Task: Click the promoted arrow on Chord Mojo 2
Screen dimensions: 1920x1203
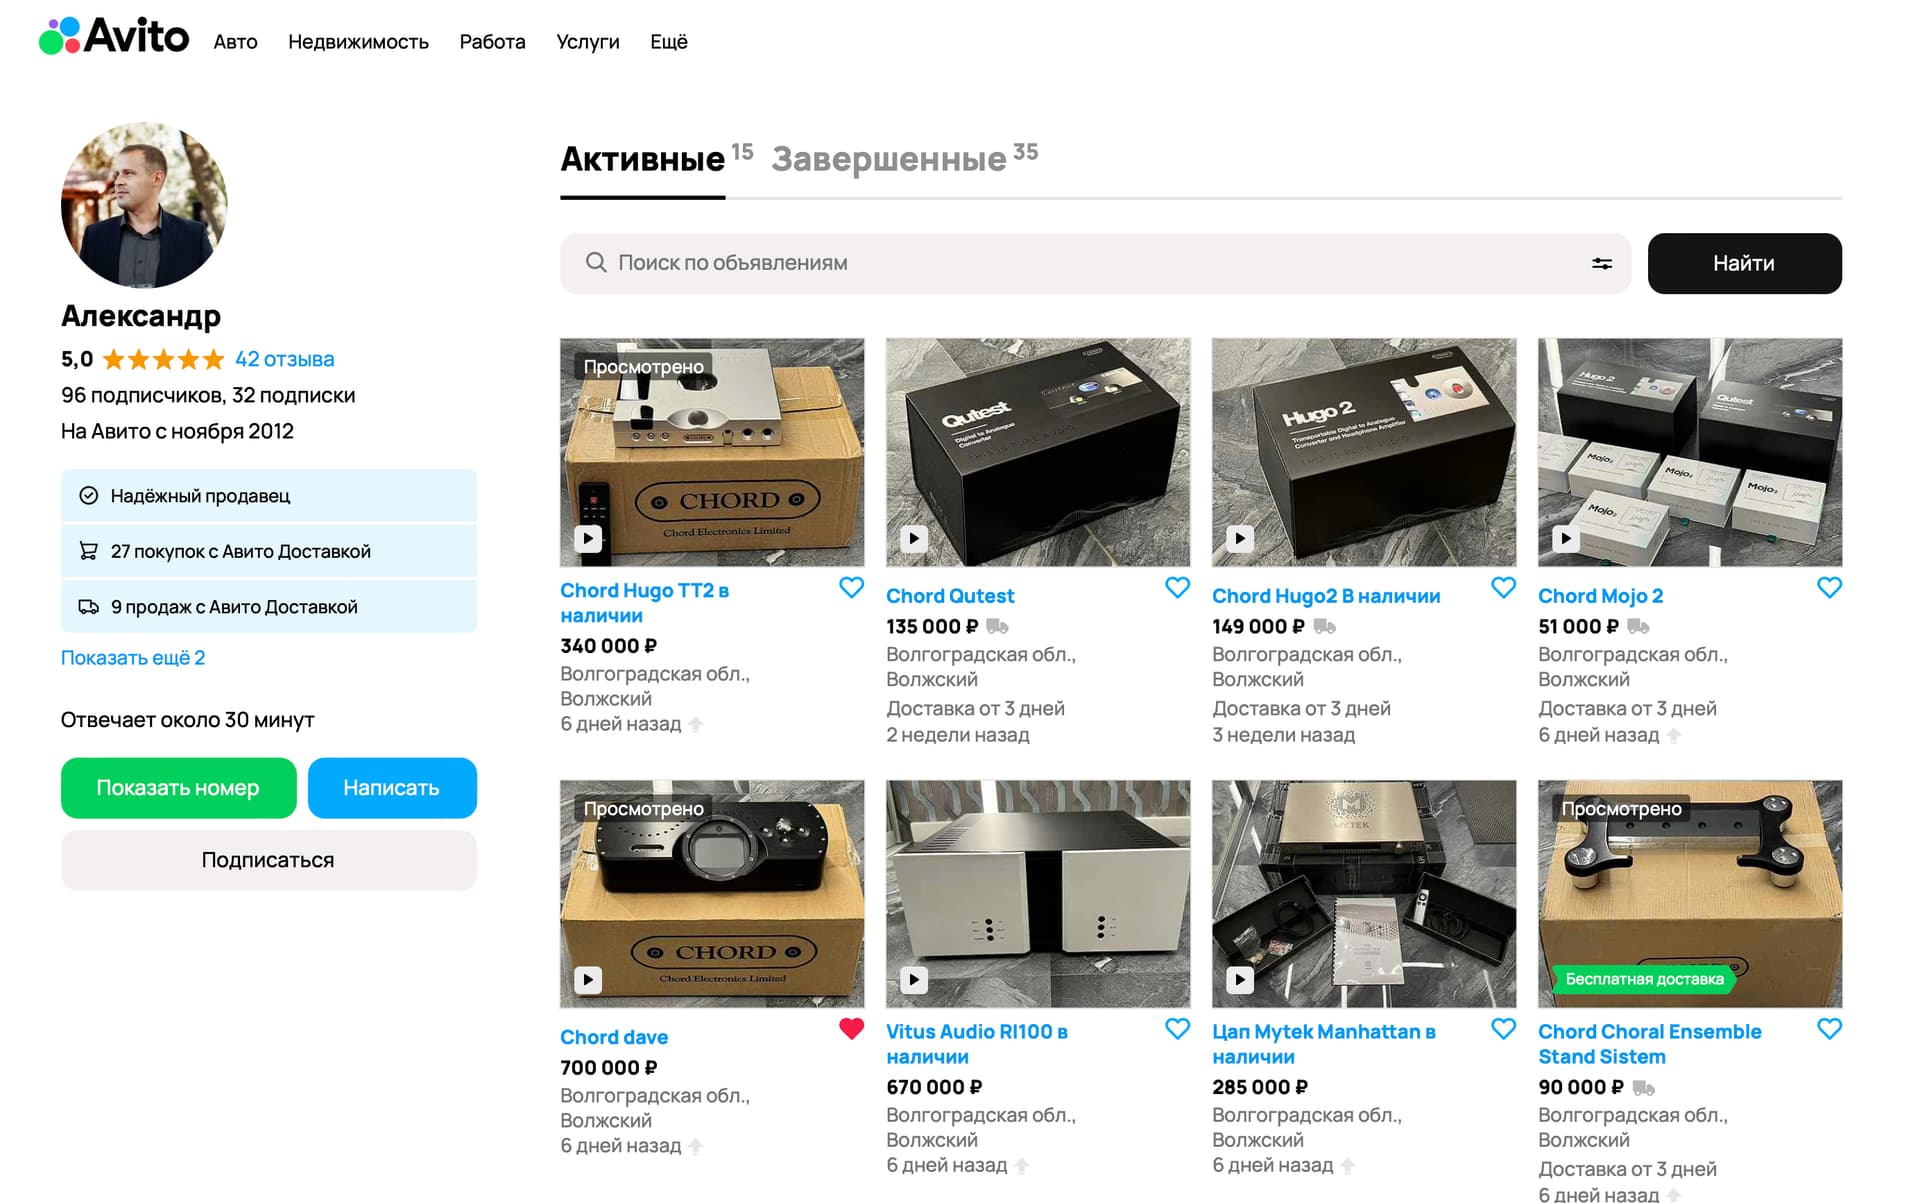Action: (1674, 735)
